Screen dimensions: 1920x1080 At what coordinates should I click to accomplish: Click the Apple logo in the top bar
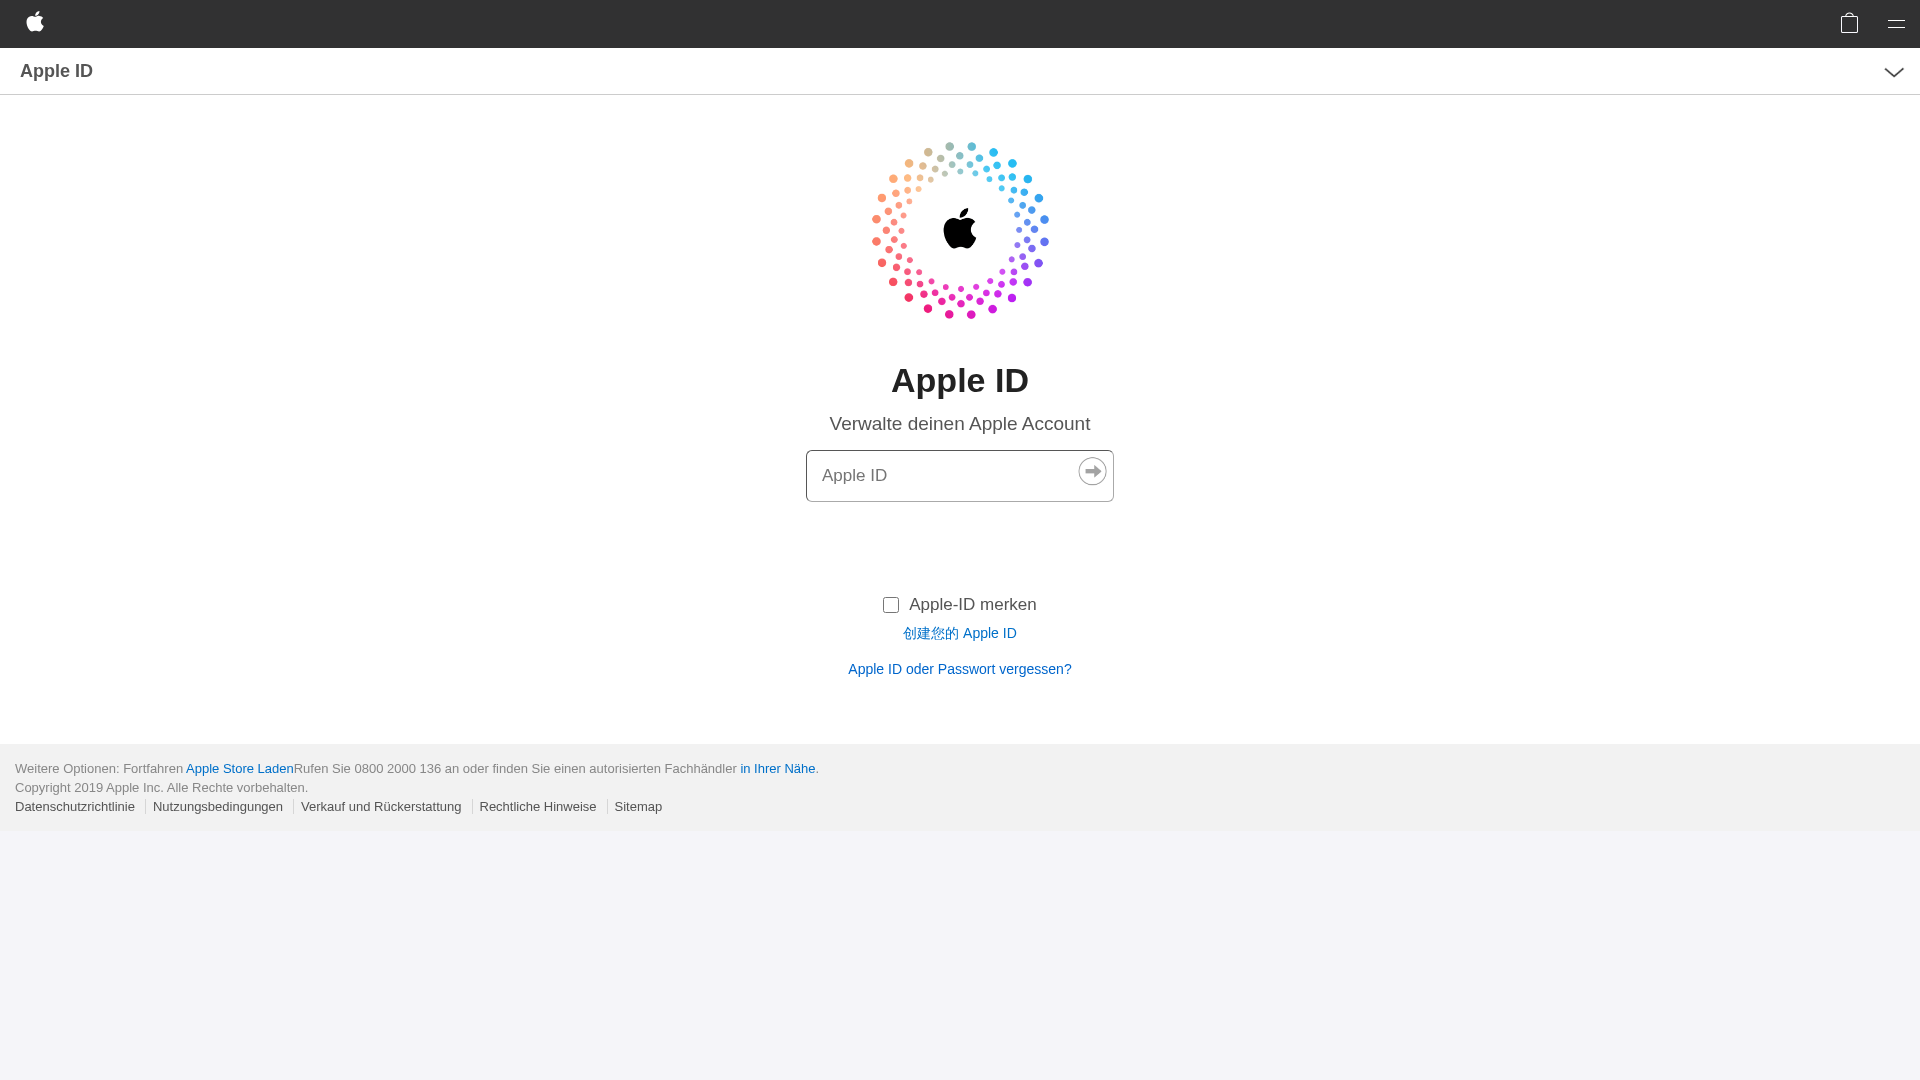tap(35, 22)
